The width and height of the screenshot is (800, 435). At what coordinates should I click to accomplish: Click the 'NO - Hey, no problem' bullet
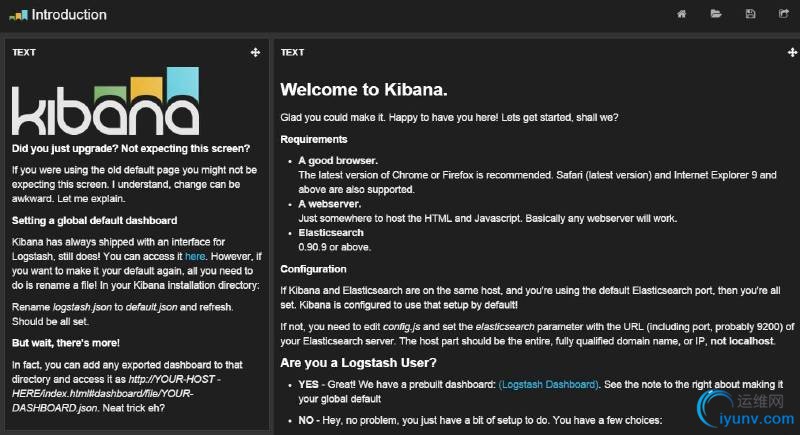[480, 420]
